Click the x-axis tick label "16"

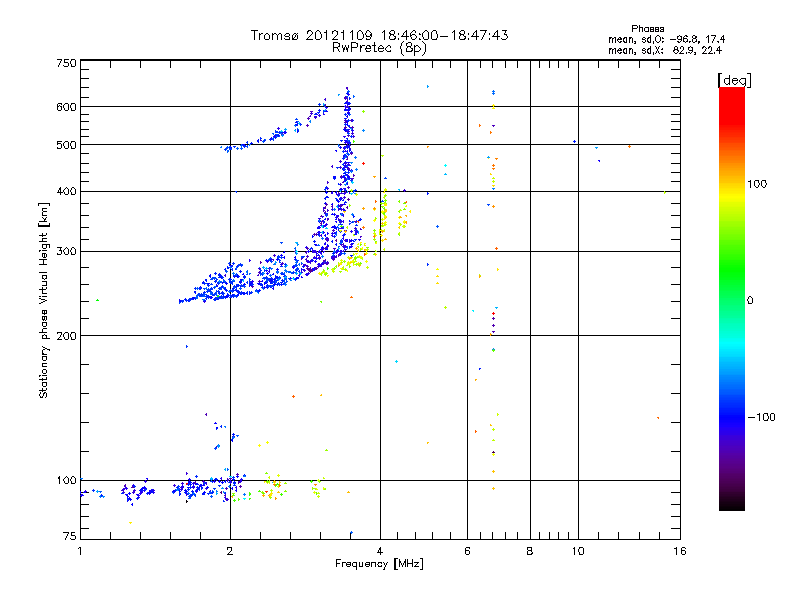(680, 551)
